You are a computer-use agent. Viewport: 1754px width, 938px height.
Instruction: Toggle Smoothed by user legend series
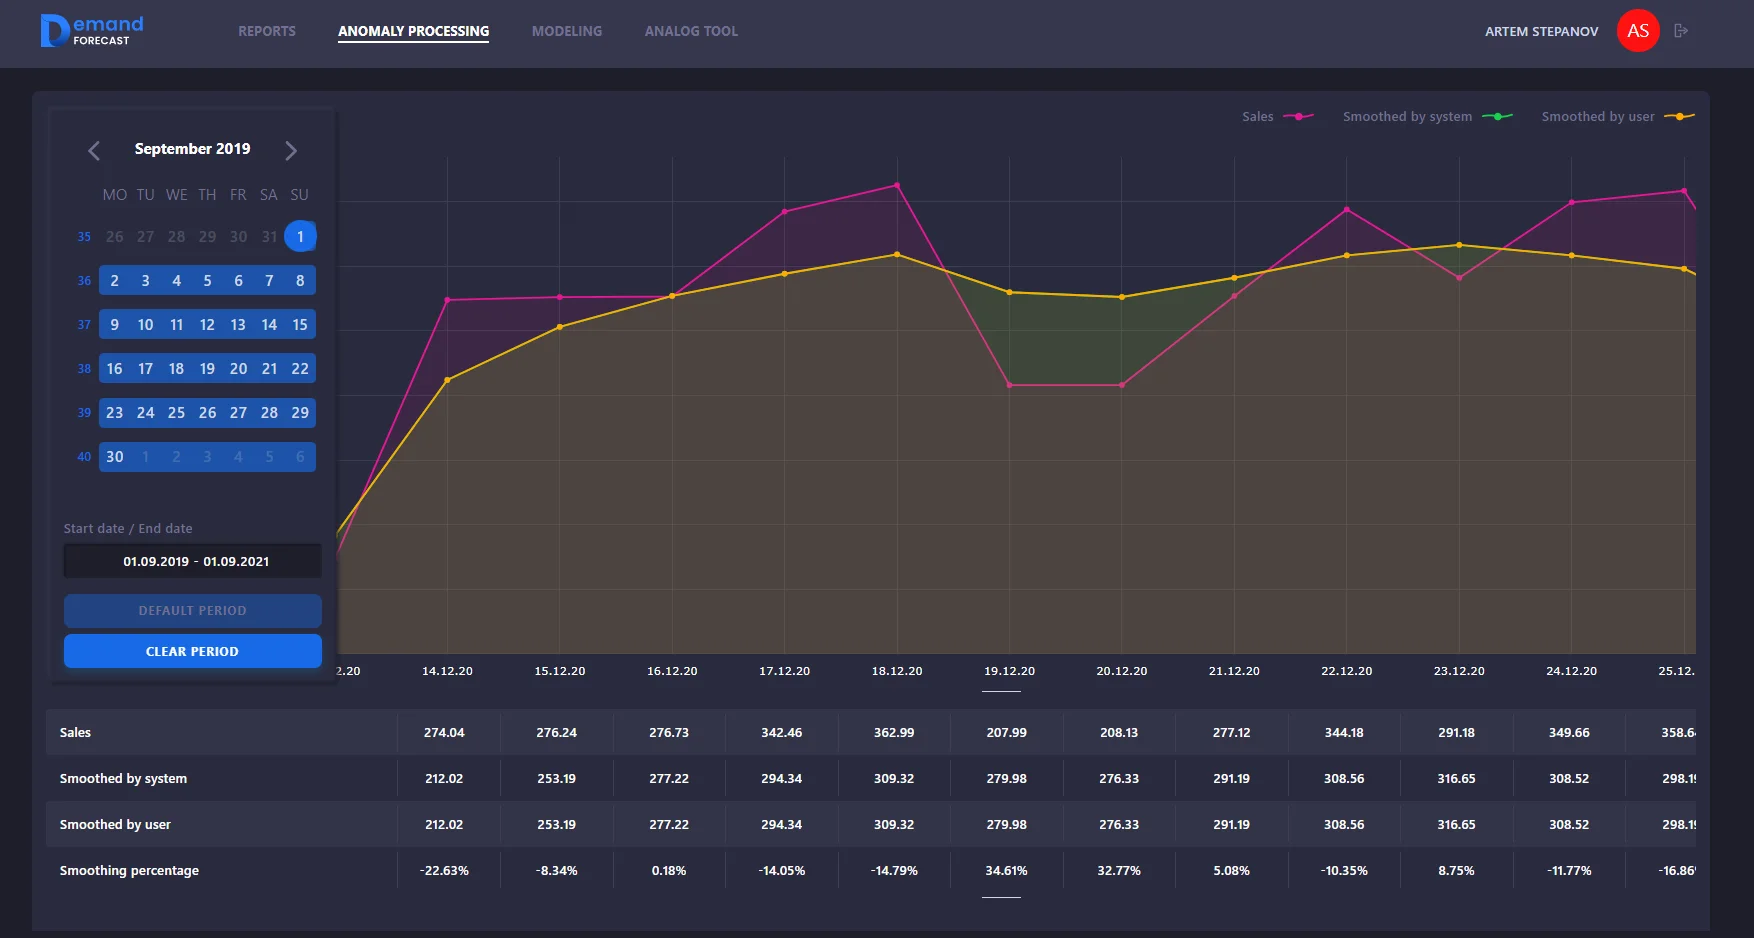tap(1616, 117)
